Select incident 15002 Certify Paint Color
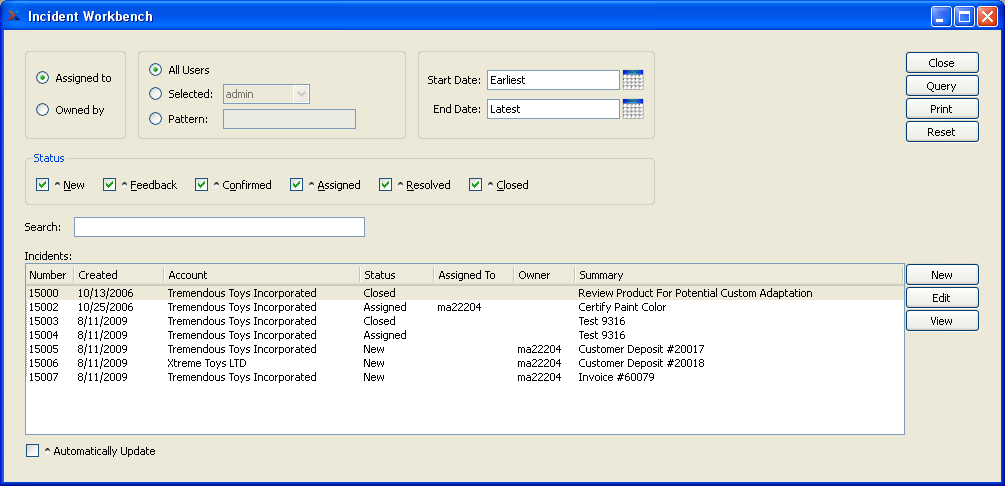The image size is (1005, 486). click(x=240, y=308)
